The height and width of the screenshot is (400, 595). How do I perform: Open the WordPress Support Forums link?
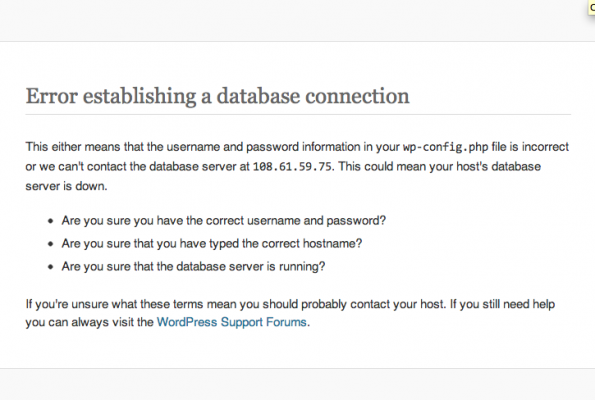(x=231, y=322)
